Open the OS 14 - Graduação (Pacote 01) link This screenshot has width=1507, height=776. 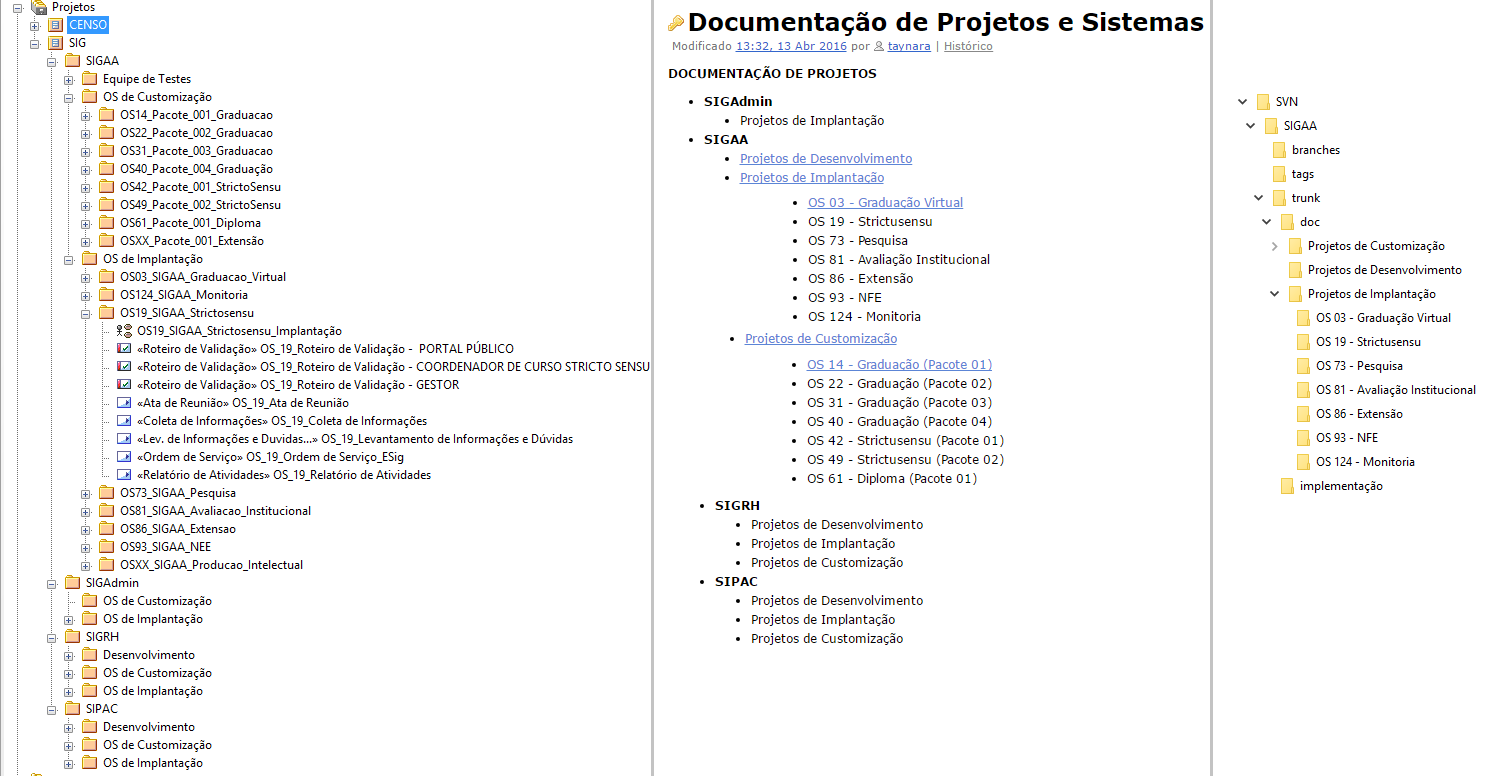pyautogui.click(x=899, y=365)
